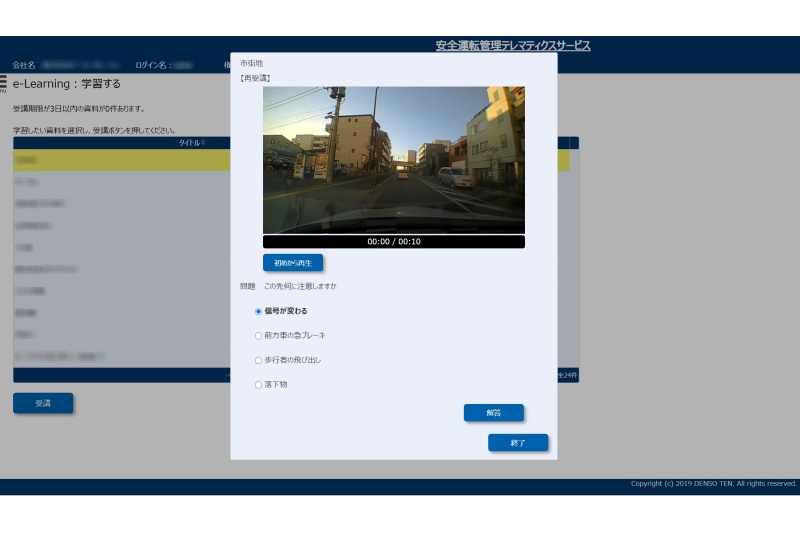Click the 終了 button to close the dialog
Screen dimensions: 800x533
(517, 442)
